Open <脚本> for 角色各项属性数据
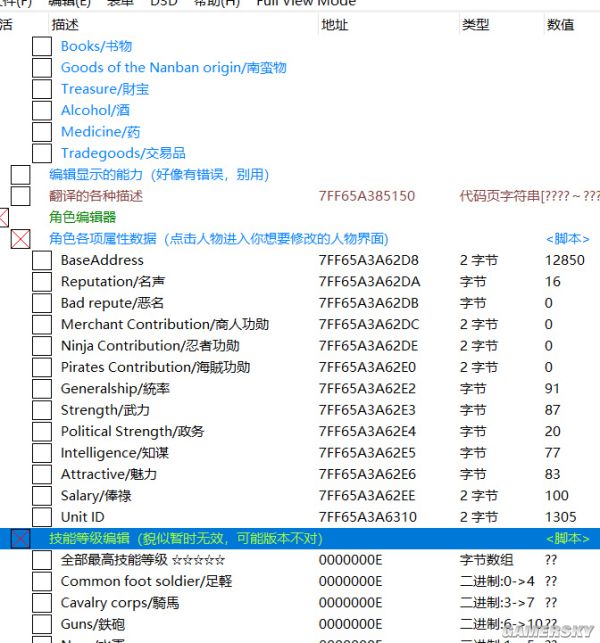 click(568, 239)
